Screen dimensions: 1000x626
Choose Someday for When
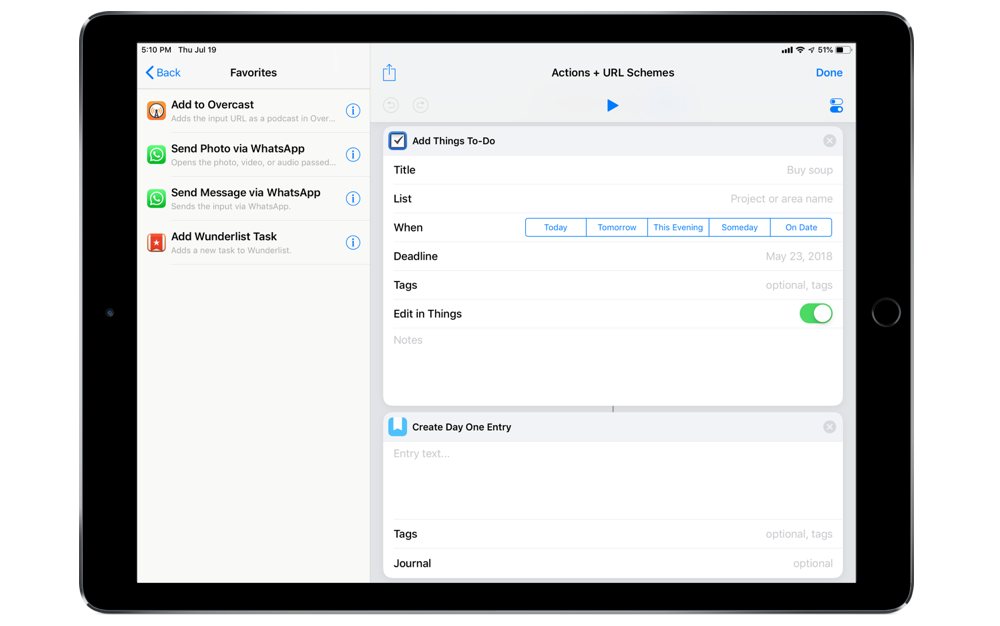click(739, 228)
